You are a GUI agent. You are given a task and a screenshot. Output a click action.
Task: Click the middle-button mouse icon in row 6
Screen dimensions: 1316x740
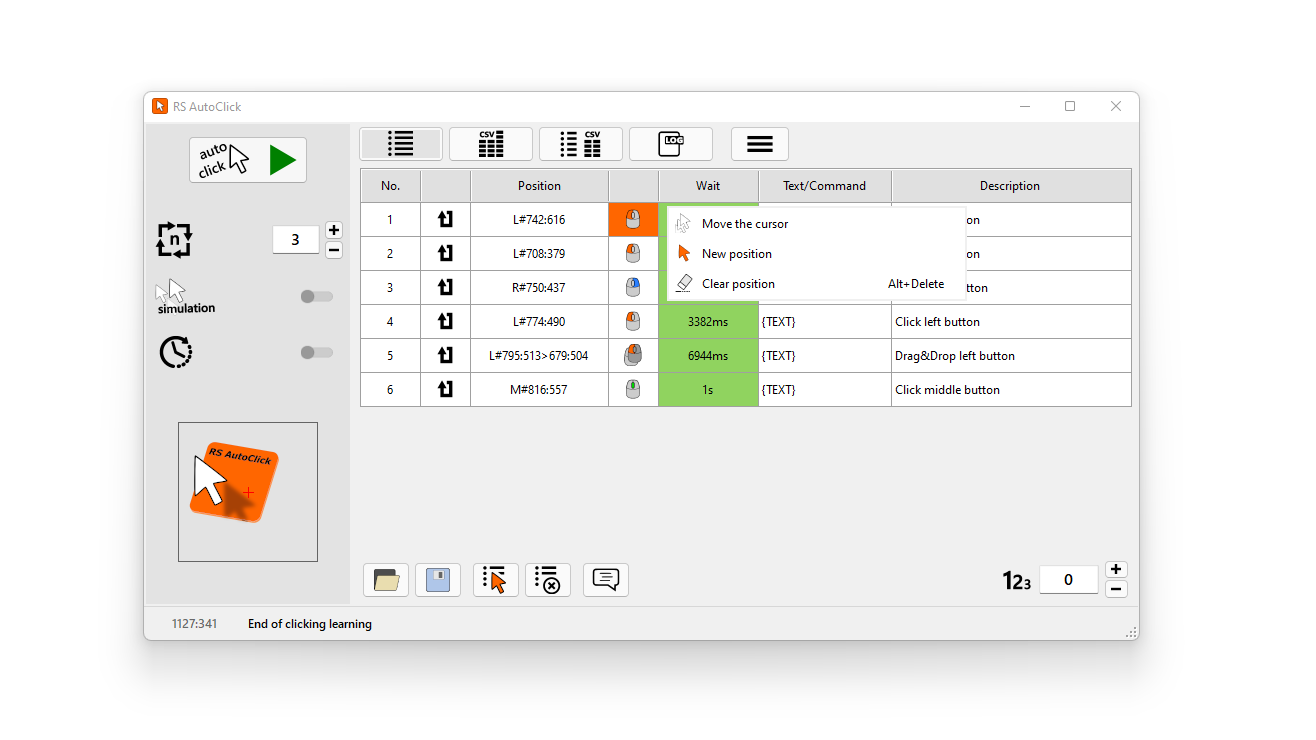click(633, 390)
